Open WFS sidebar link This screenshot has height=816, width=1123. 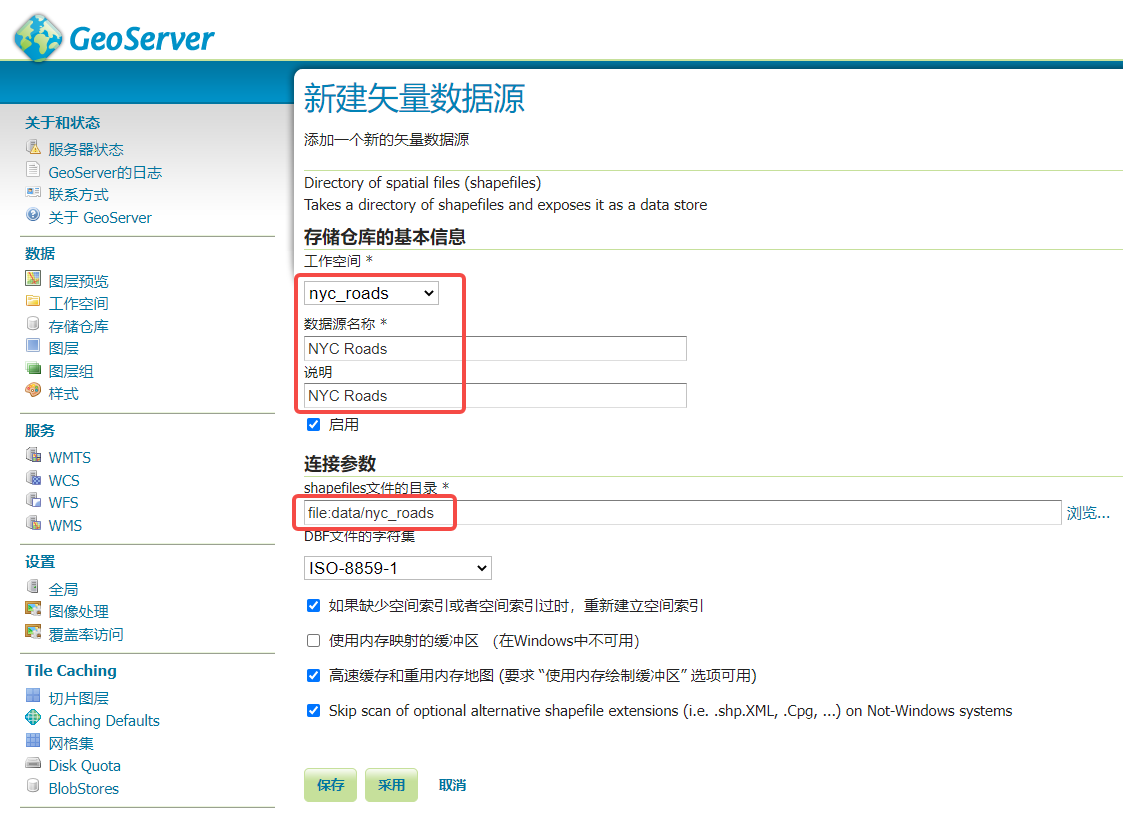[63, 503]
